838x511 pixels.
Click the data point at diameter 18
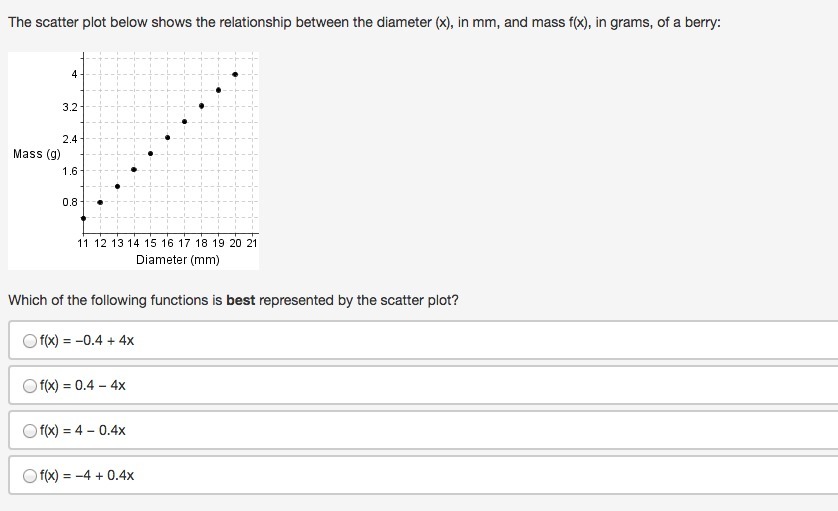pos(201,105)
